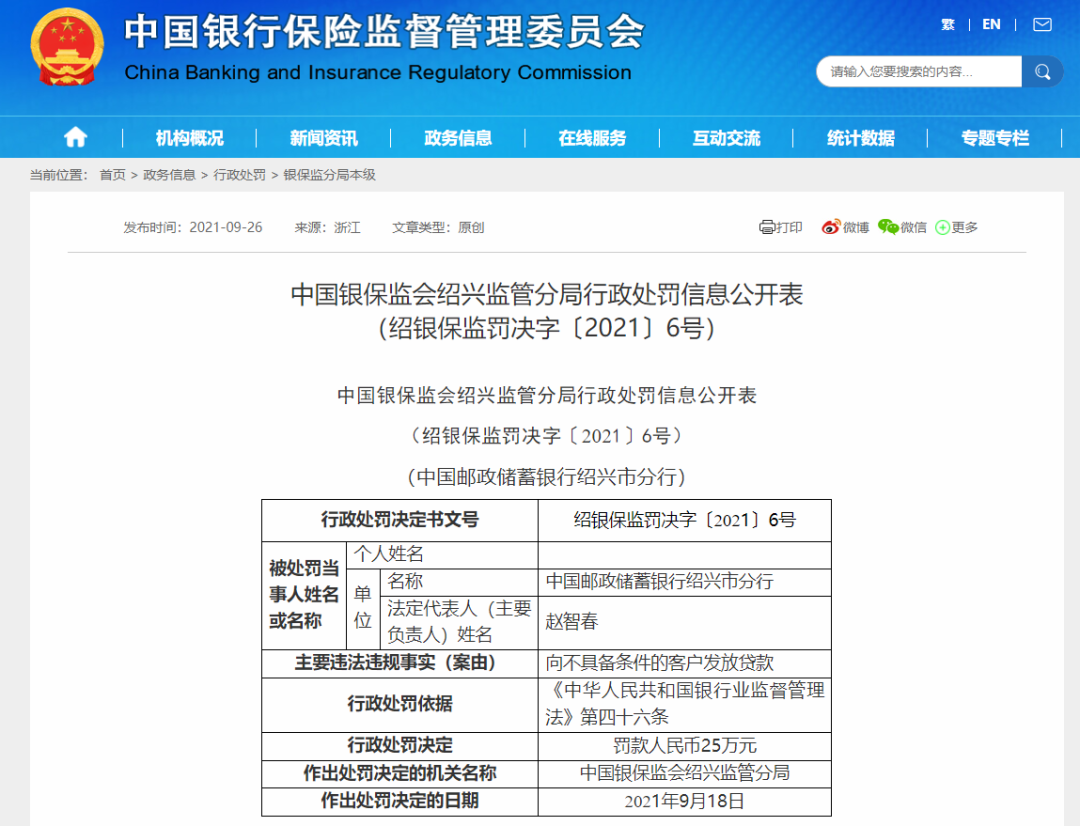Click the 作出处罚决定的日期 header cell
Screen dimensions: 1080x826
(x=400, y=802)
